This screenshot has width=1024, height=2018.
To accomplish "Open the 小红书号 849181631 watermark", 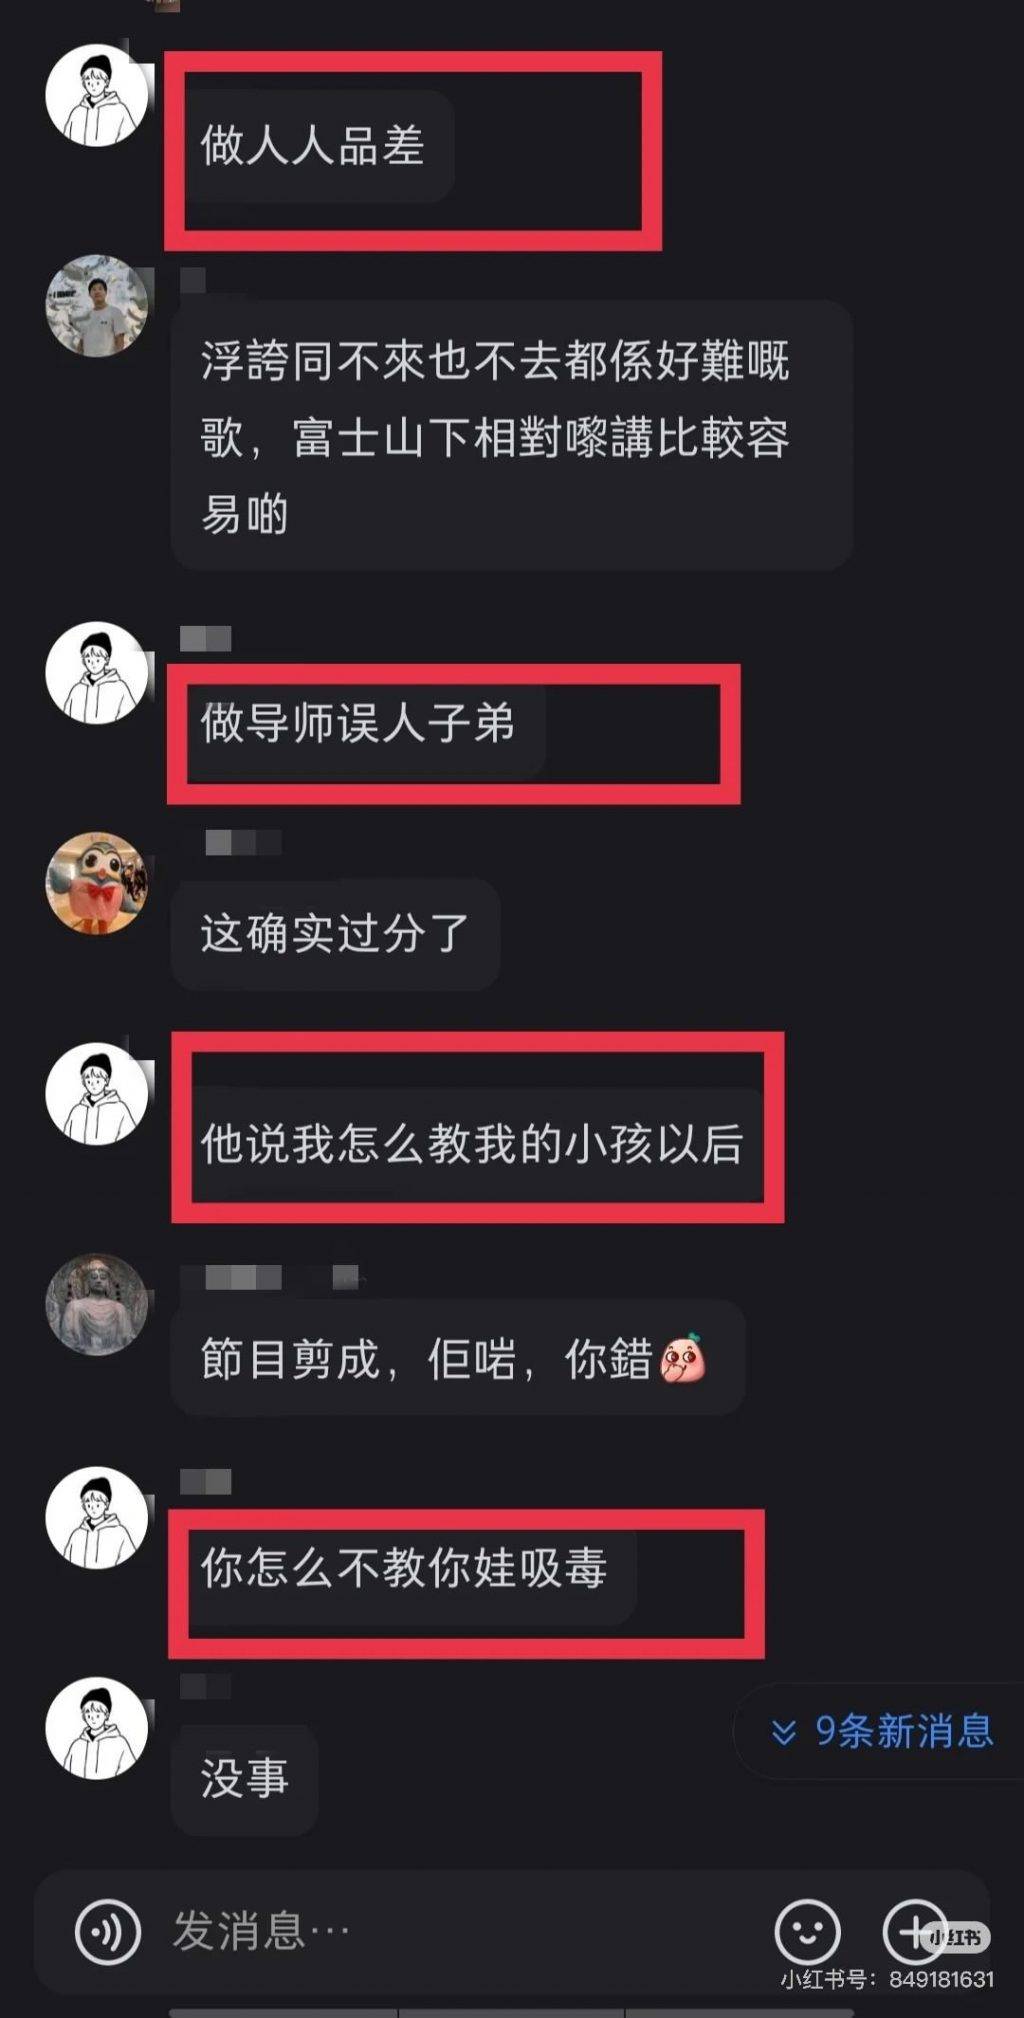I will [x=887, y=1979].
